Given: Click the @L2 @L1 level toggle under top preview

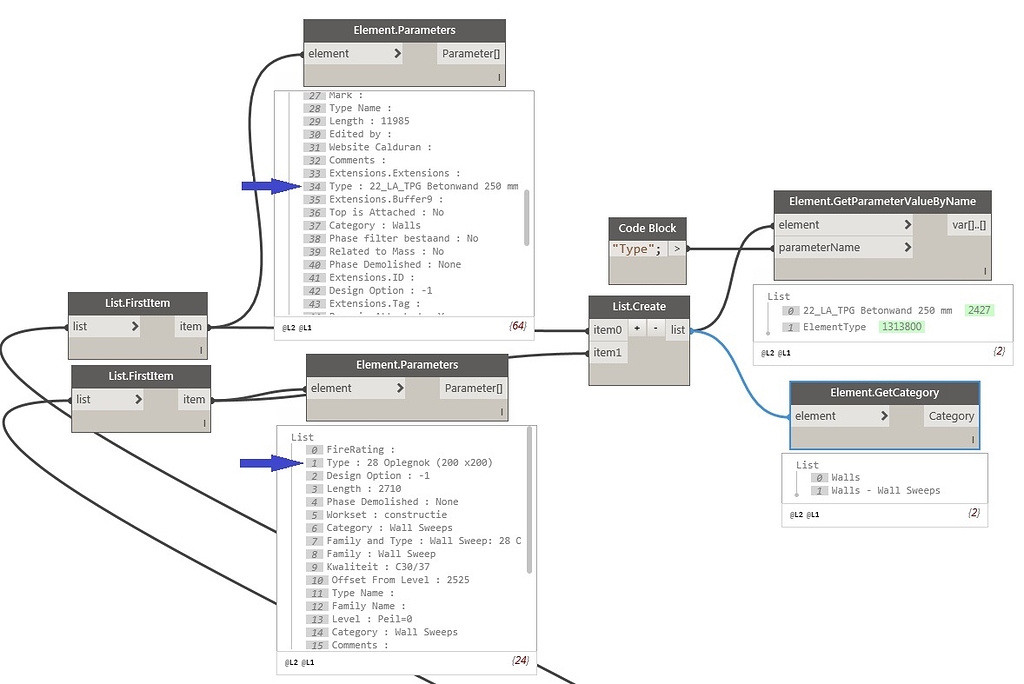Looking at the screenshot, I should pos(297,328).
